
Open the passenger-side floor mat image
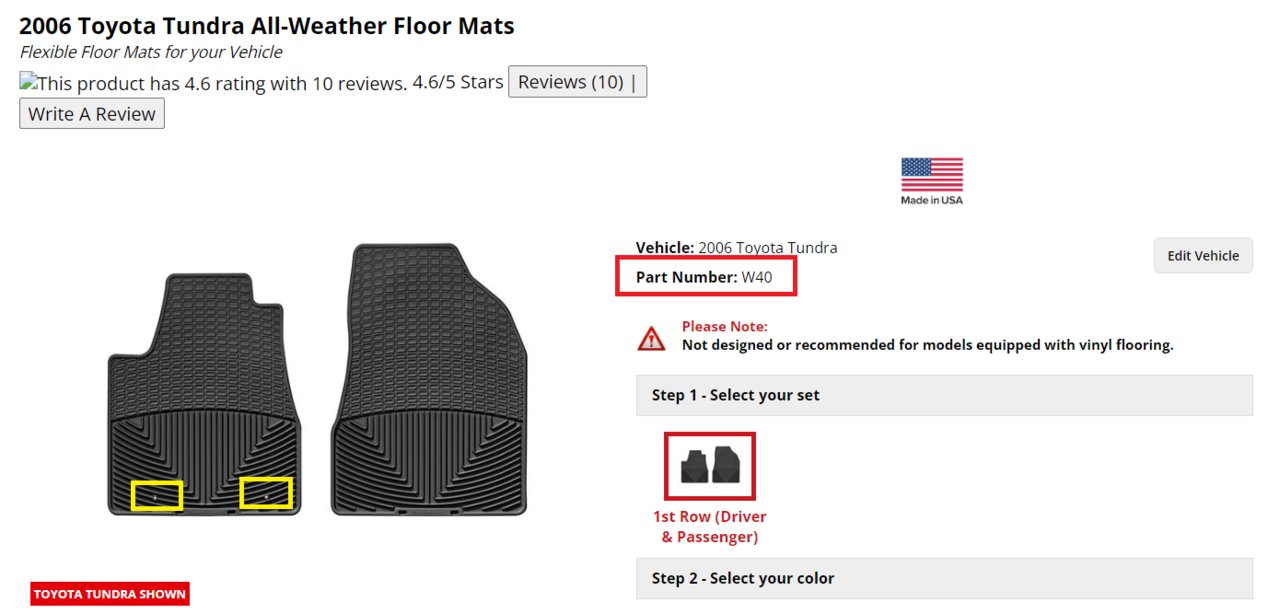[x=428, y=378]
